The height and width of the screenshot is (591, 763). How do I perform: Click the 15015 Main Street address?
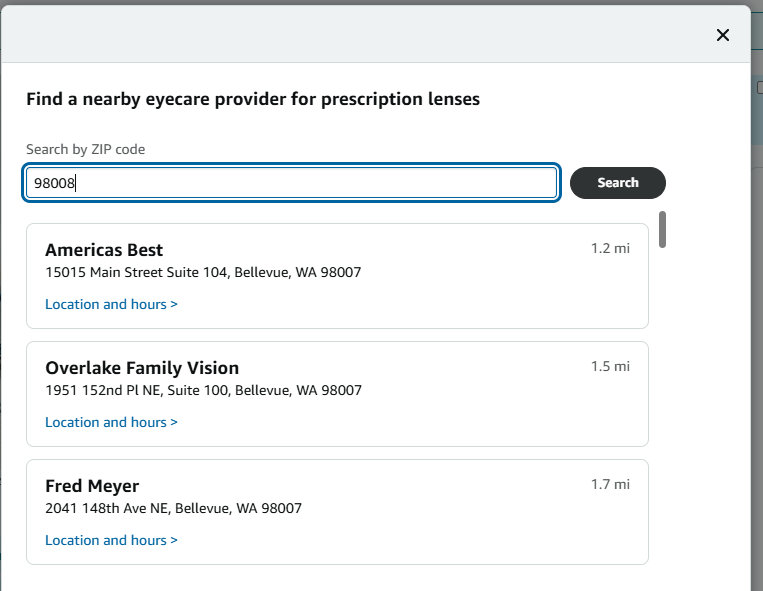[x=203, y=272]
